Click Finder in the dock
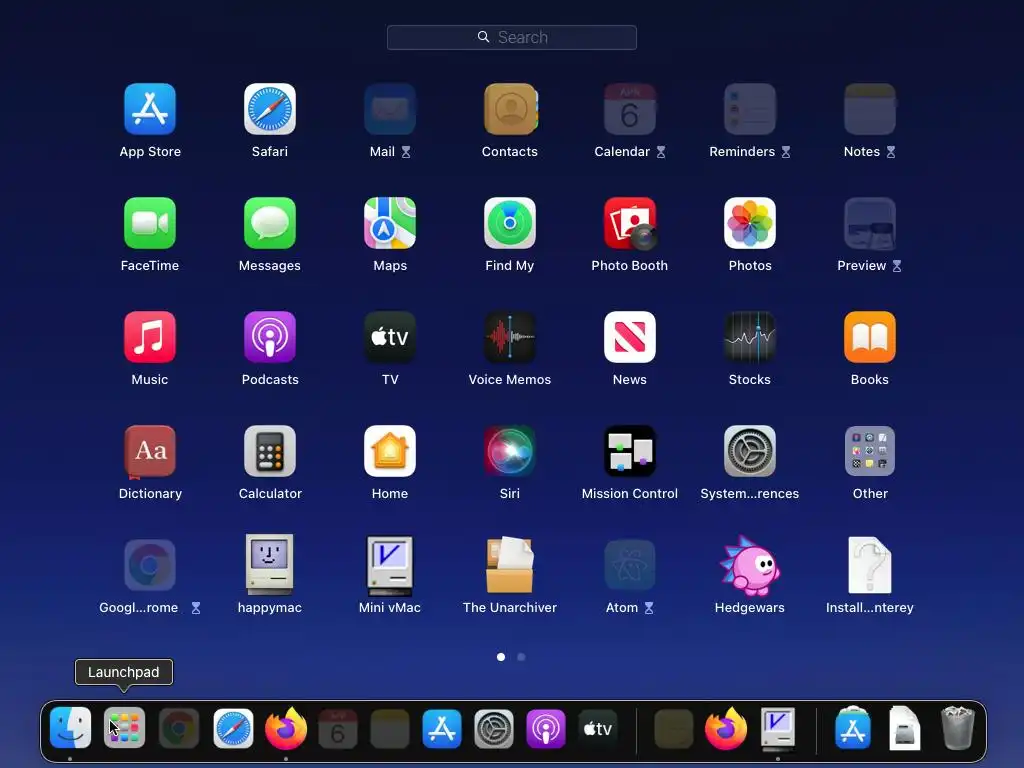This screenshot has height=768, width=1024. tap(71, 728)
